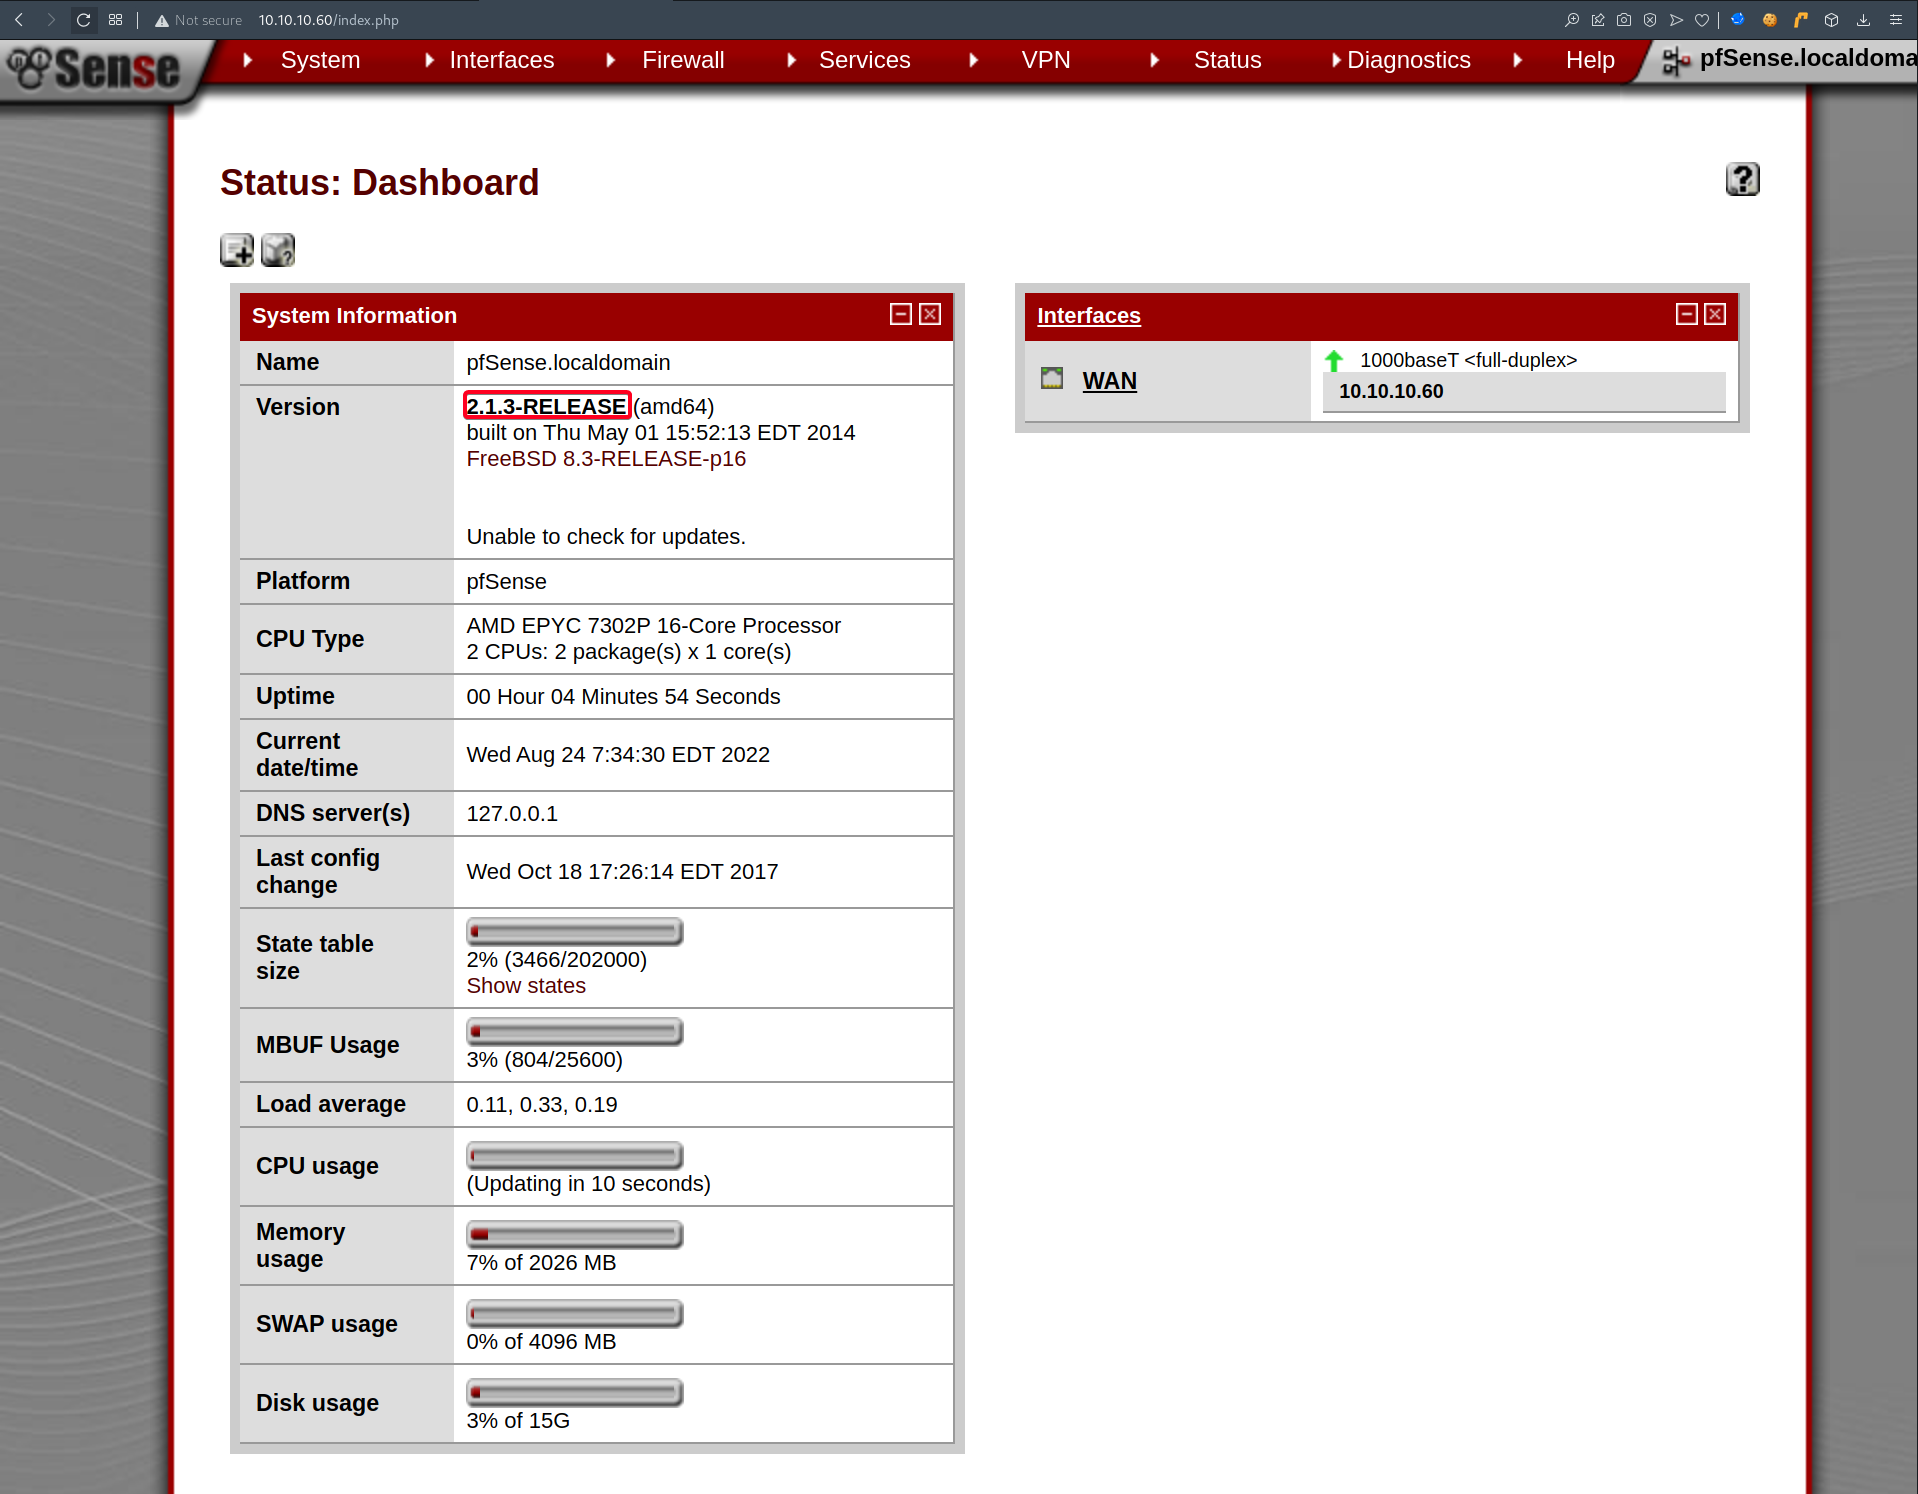Click the heart bookmark icon in browser toolbar
1918x1494 pixels.
pos(1702,20)
